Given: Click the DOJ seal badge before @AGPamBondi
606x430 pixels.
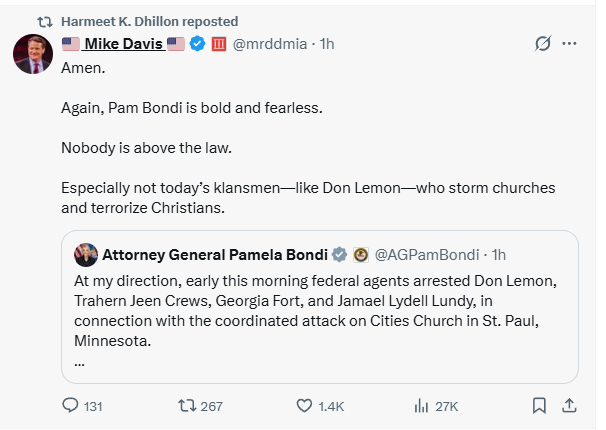Looking at the screenshot, I should (x=361, y=254).
